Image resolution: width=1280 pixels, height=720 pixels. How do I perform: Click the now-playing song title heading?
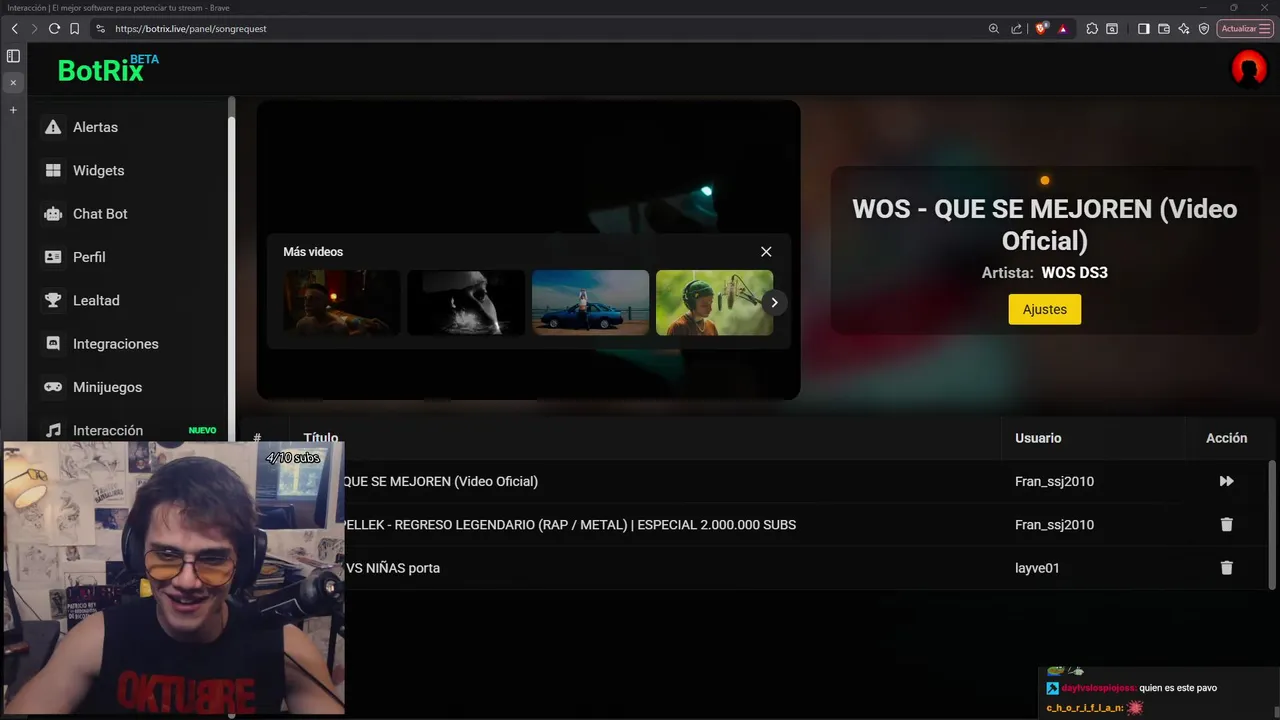(x=1044, y=224)
